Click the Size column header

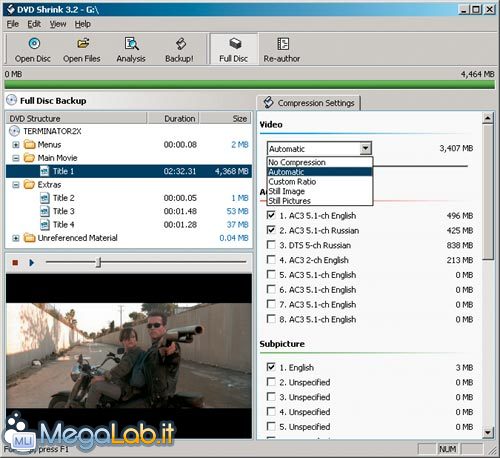click(225, 118)
